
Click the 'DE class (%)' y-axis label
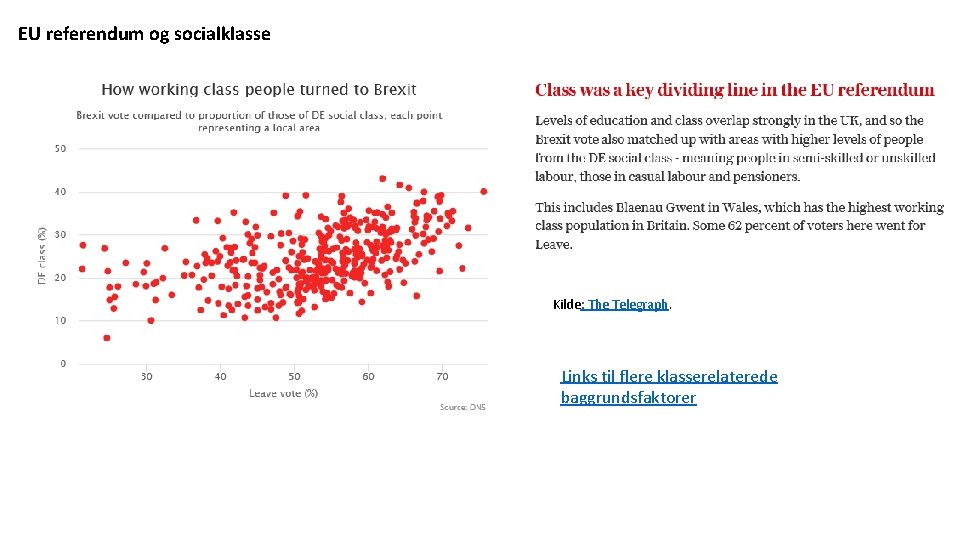[42, 257]
